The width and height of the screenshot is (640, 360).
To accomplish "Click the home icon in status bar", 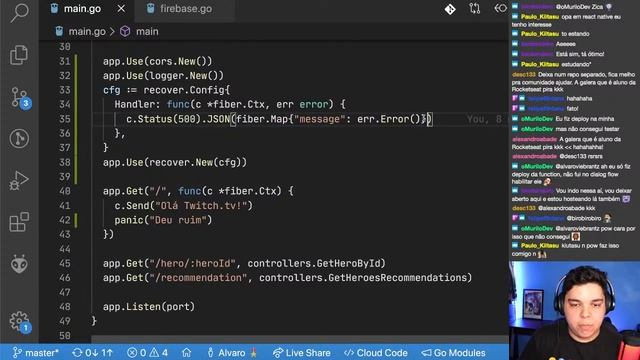I will point(187,352).
